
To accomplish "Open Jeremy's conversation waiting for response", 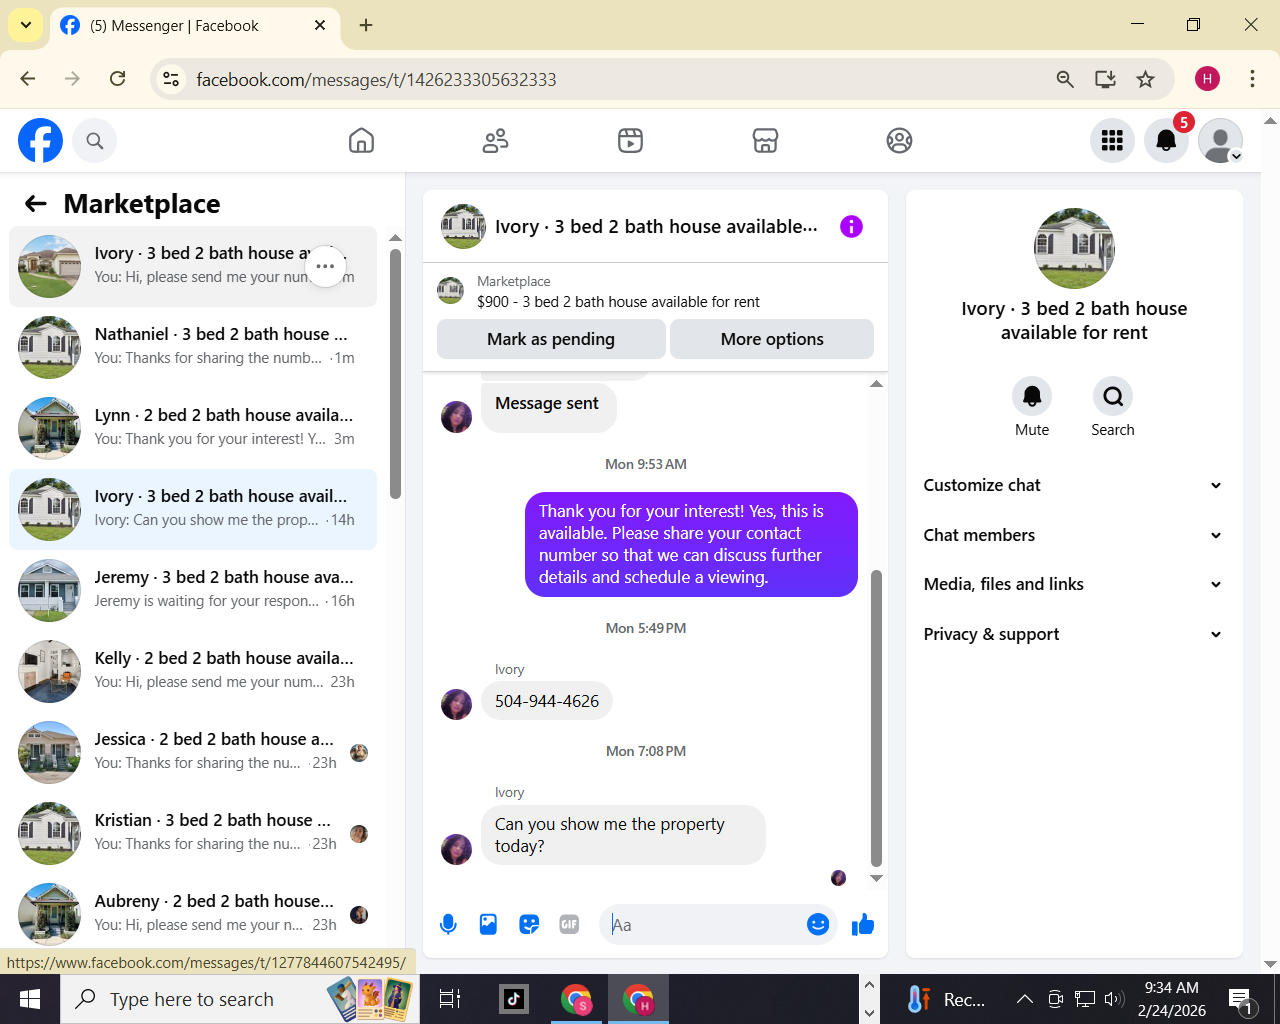I will point(193,590).
